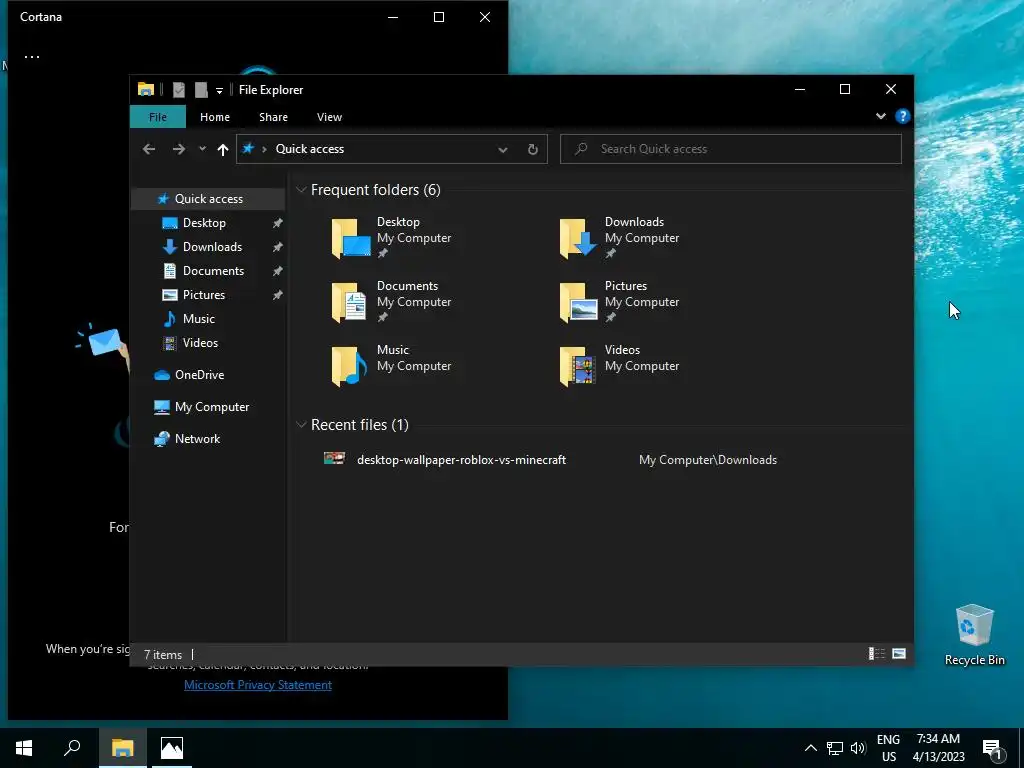1024x768 pixels.
Task: Click the recent file's image thumbnail
Action: click(334, 458)
